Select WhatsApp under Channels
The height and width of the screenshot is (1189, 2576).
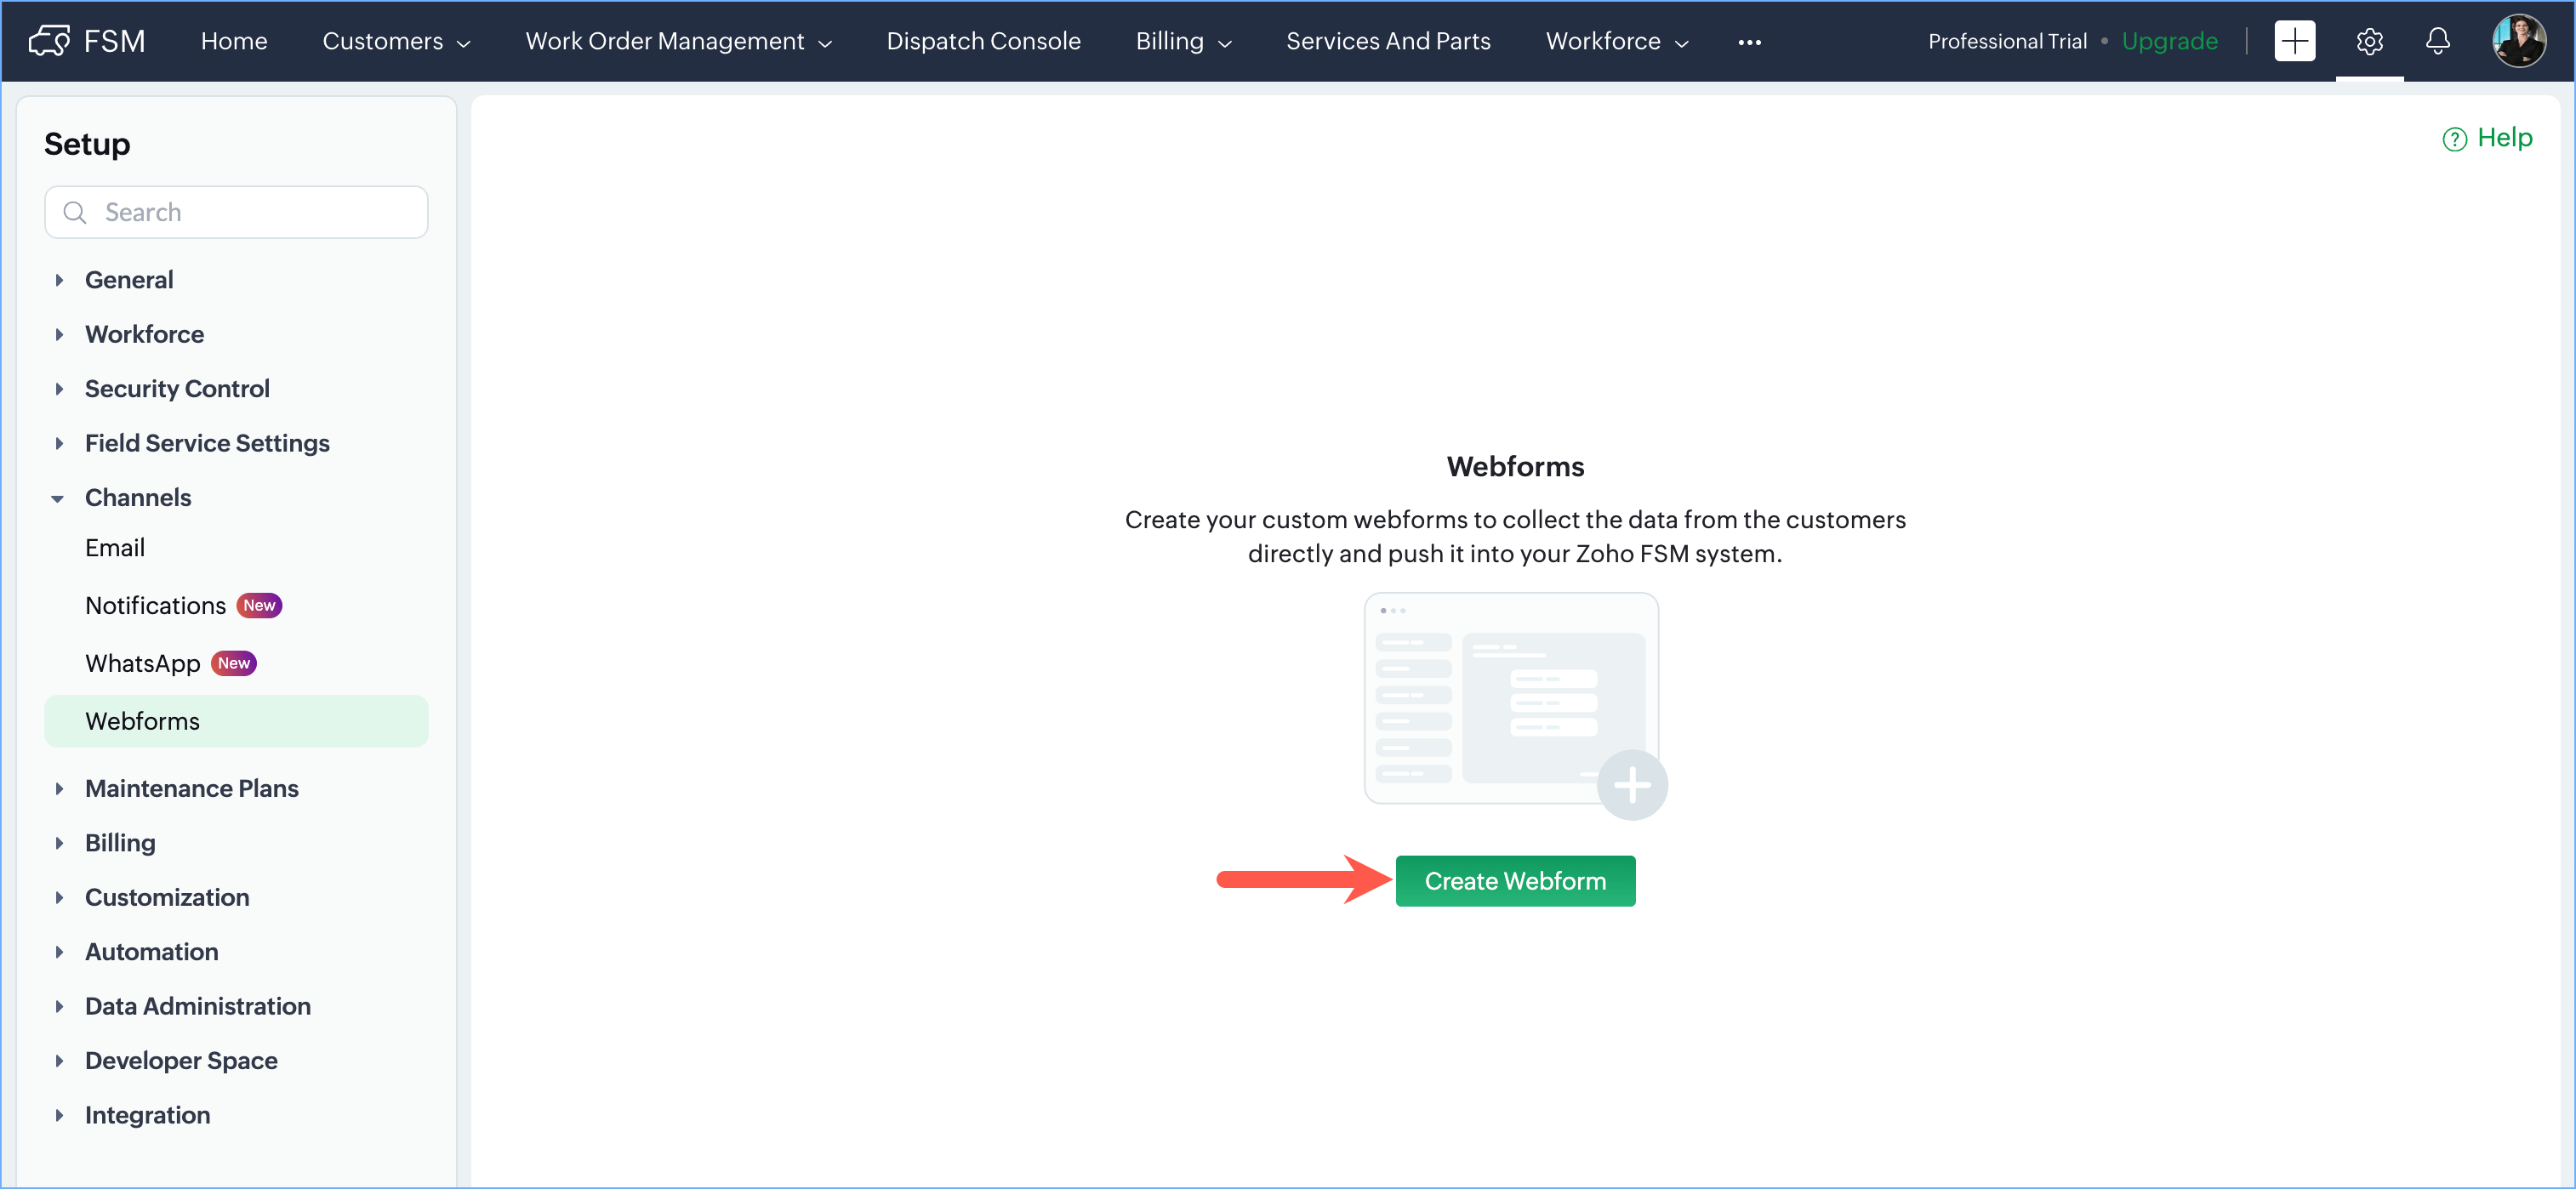143,663
